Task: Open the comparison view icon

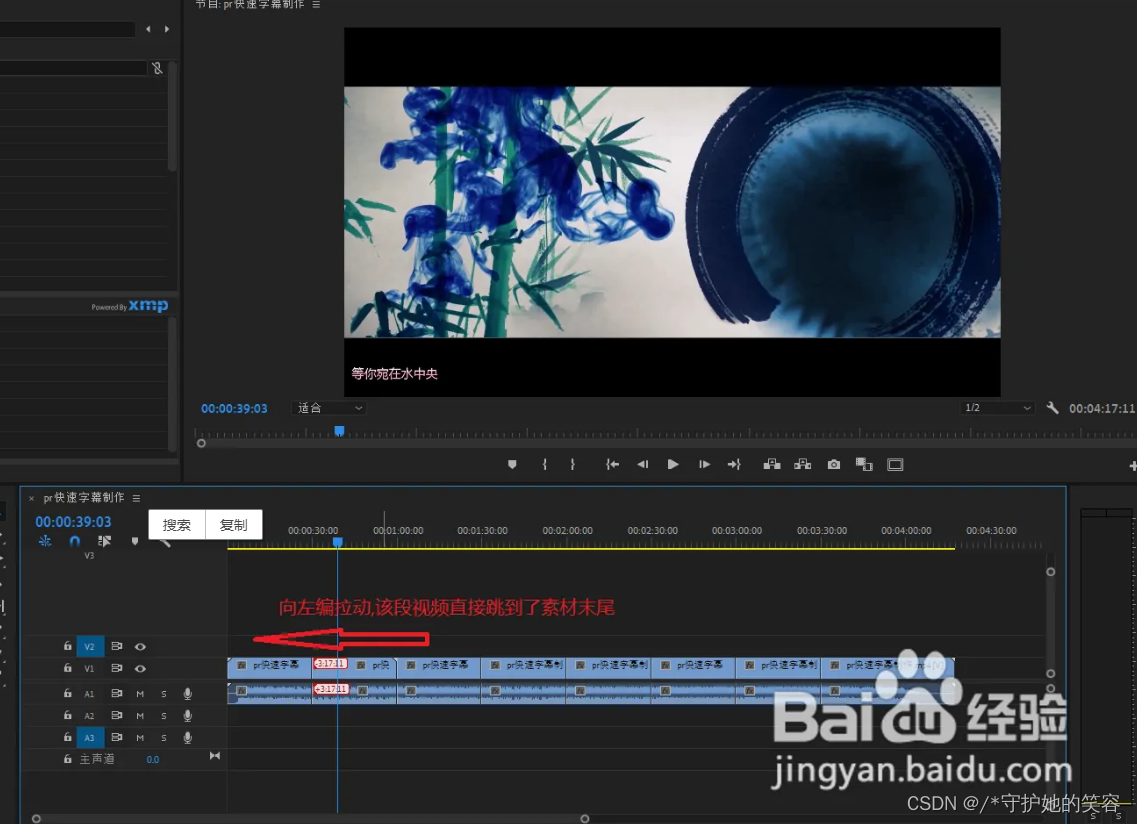Action: click(x=864, y=464)
